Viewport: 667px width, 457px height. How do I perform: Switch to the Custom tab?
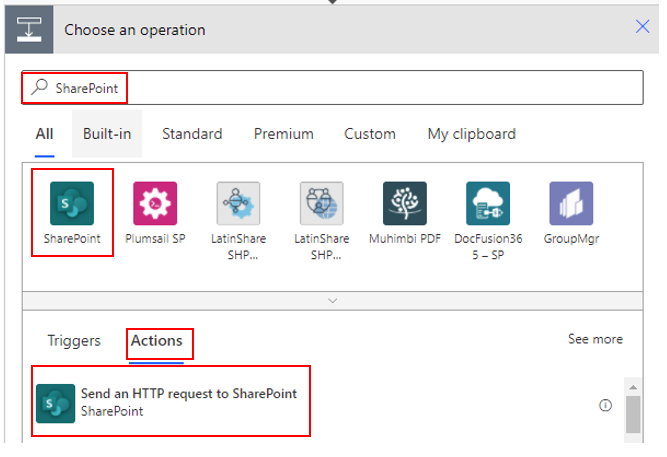(x=370, y=134)
